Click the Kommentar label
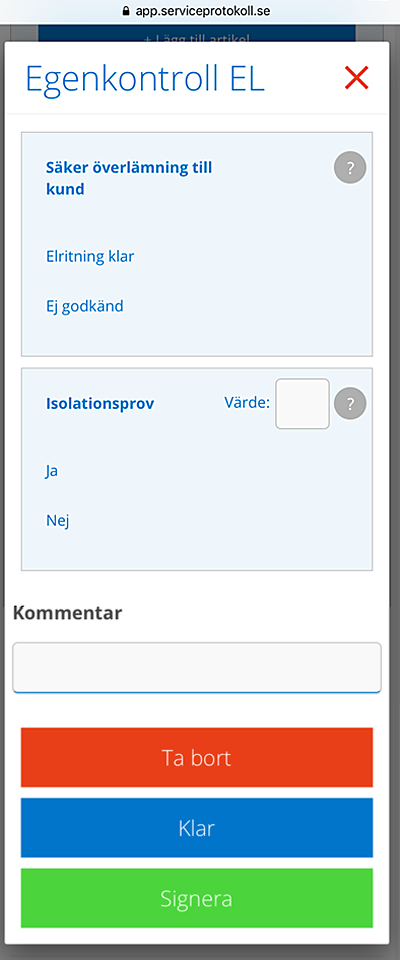 tap(67, 612)
